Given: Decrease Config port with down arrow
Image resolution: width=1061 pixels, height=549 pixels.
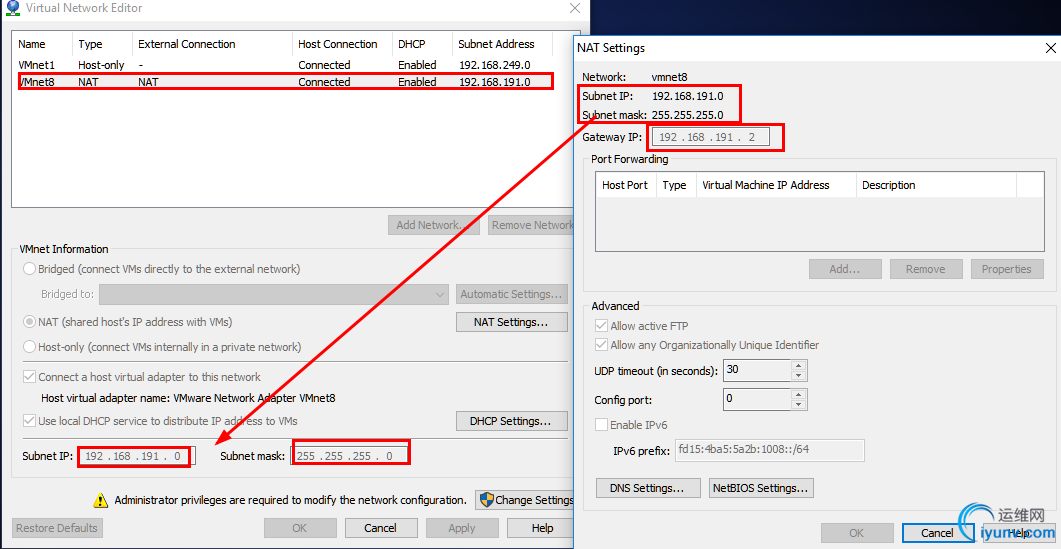Looking at the screenshot, I should pos(799,404).
